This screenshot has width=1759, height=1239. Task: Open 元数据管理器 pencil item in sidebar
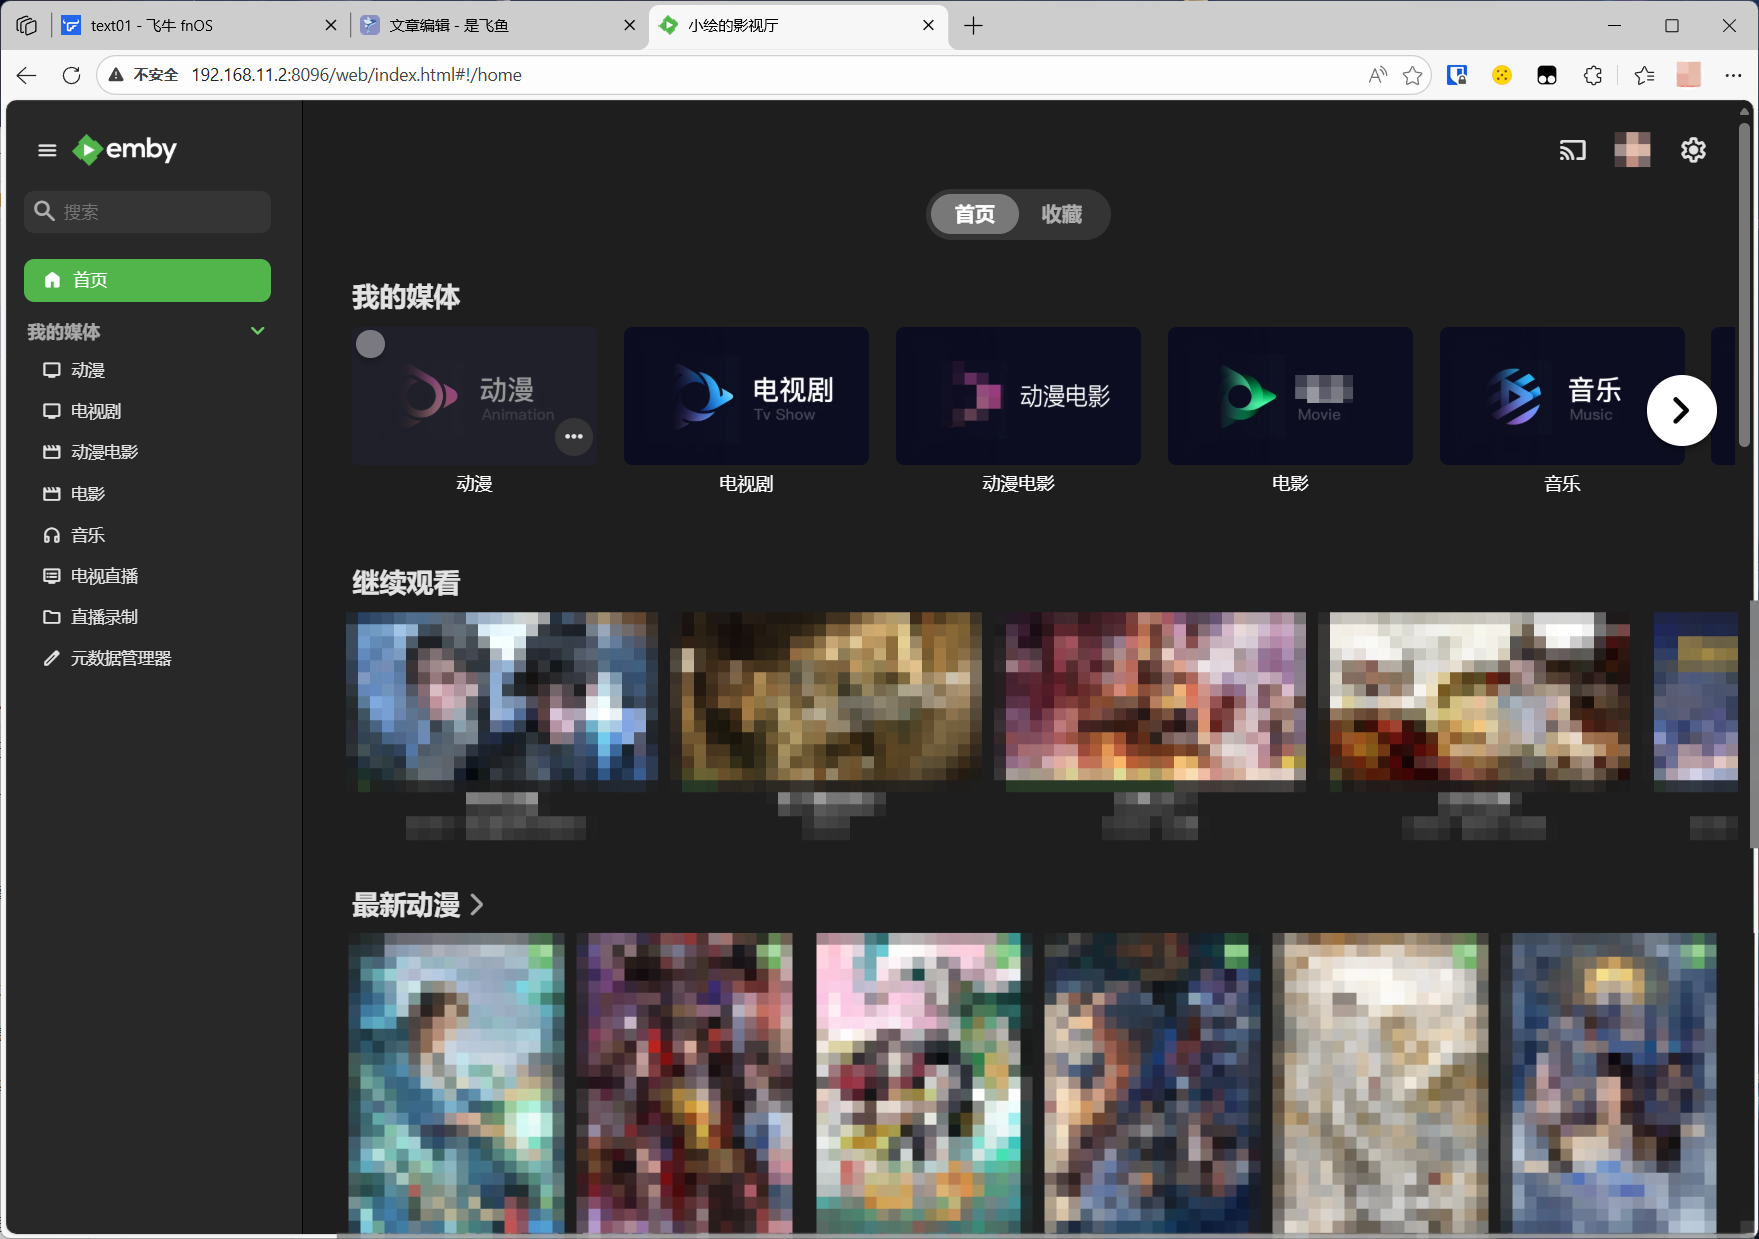coord(120,658)
